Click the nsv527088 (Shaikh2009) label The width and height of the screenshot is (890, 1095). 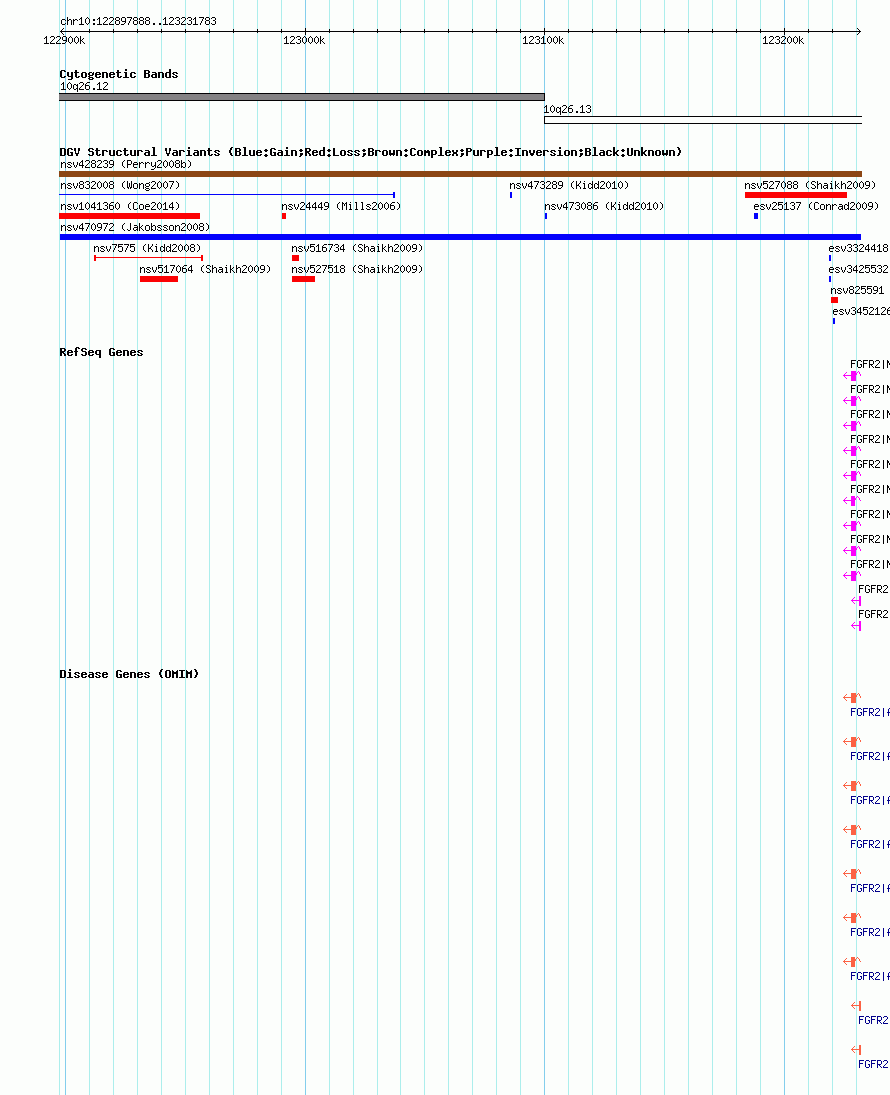pyautogui.click(x=810, y=185)
